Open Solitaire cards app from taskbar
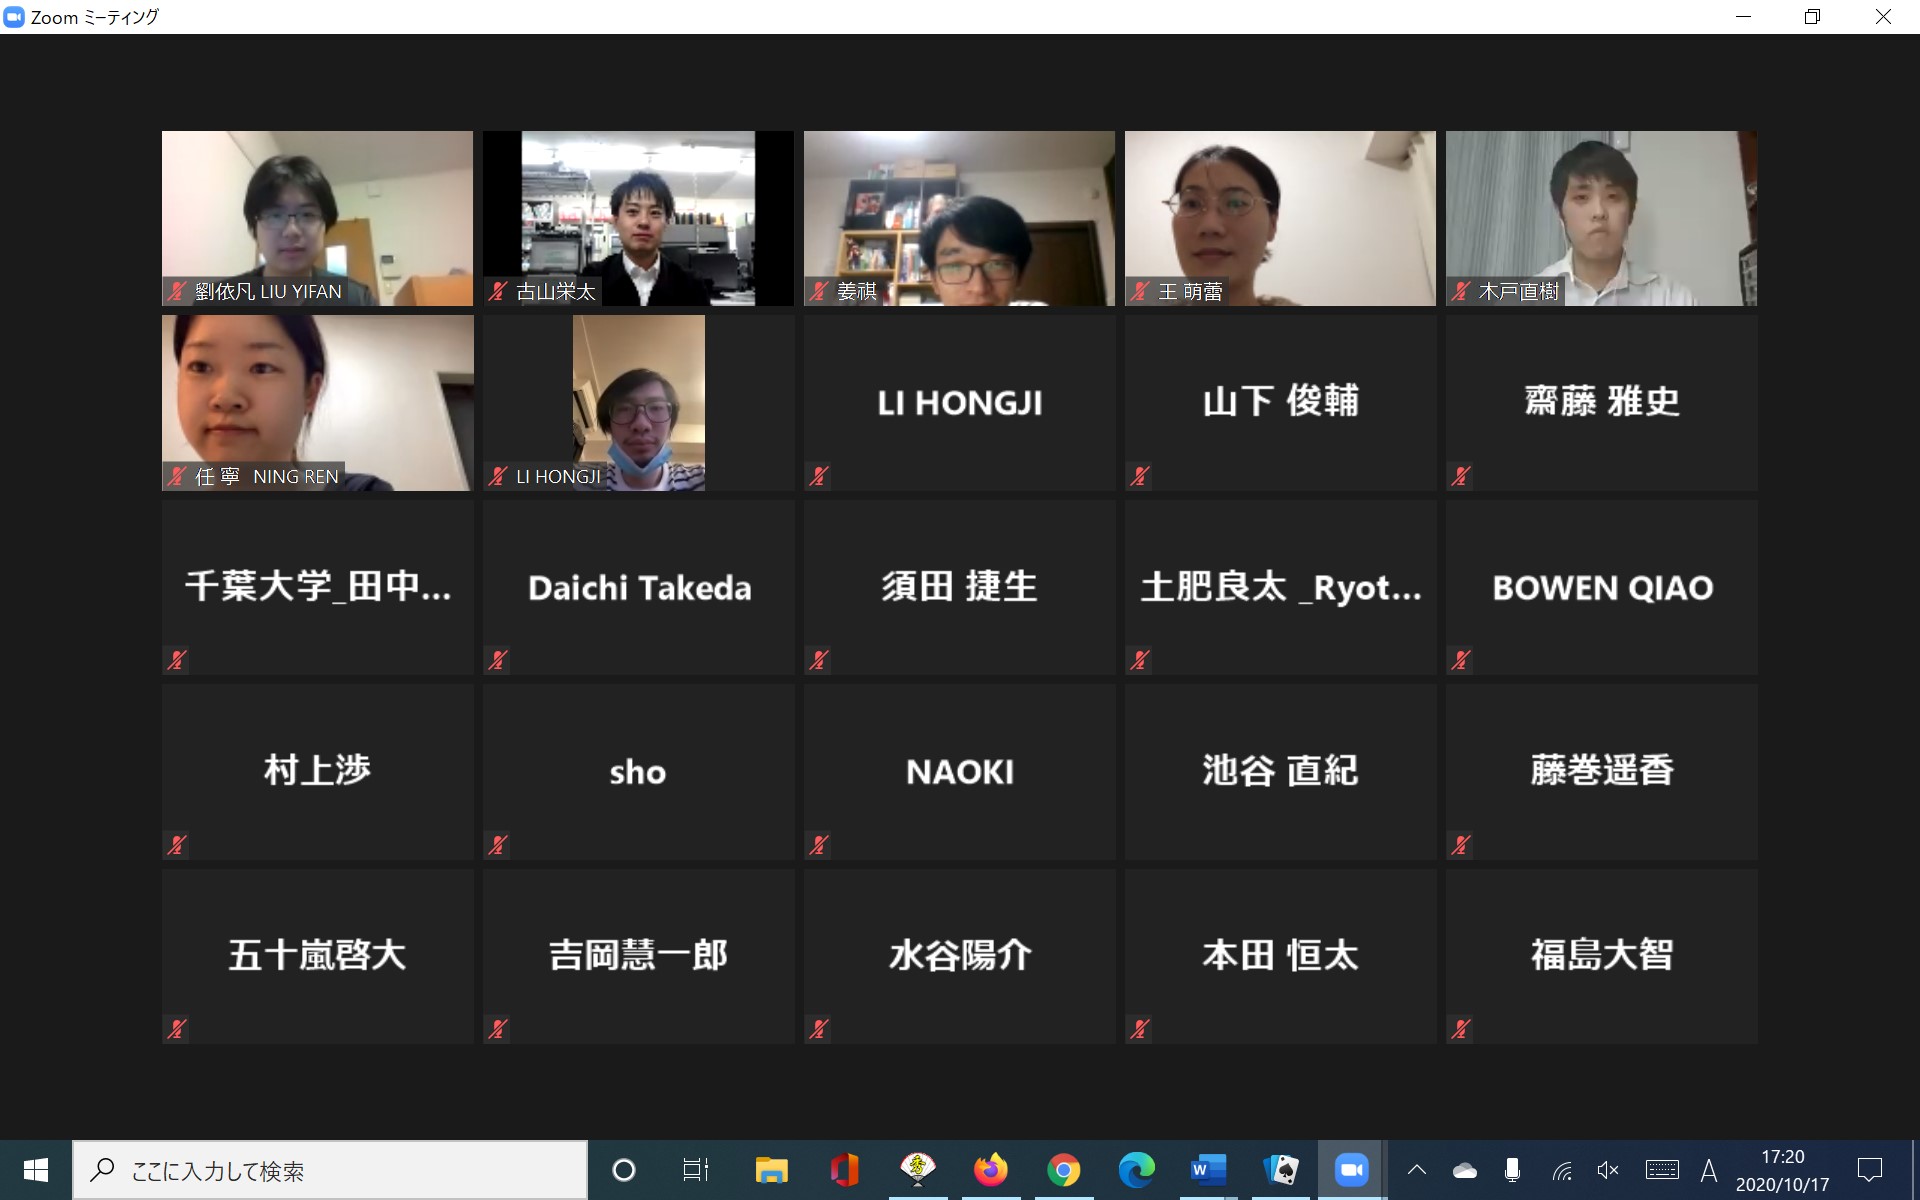 click(1281, 1170)
